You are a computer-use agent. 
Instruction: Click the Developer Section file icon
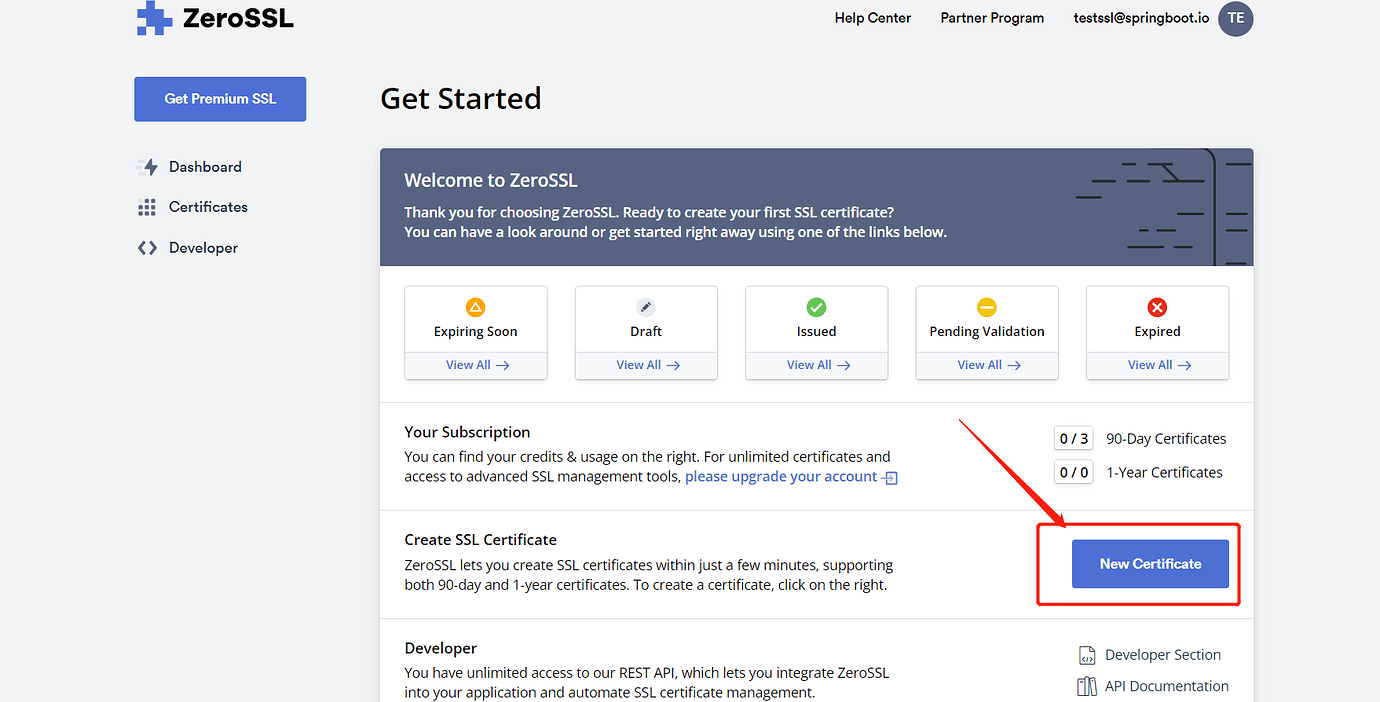pos(1087,655)
